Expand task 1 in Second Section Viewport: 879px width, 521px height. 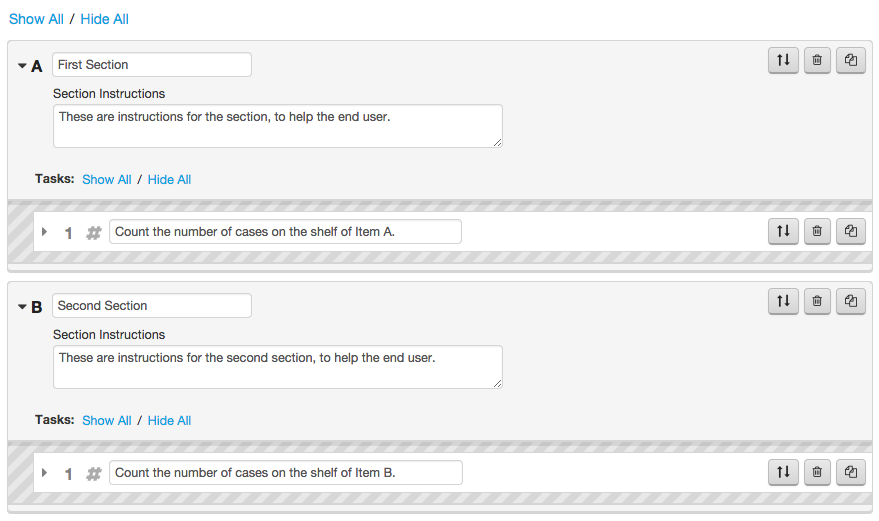pyautogui.click(x=44, y=473)
